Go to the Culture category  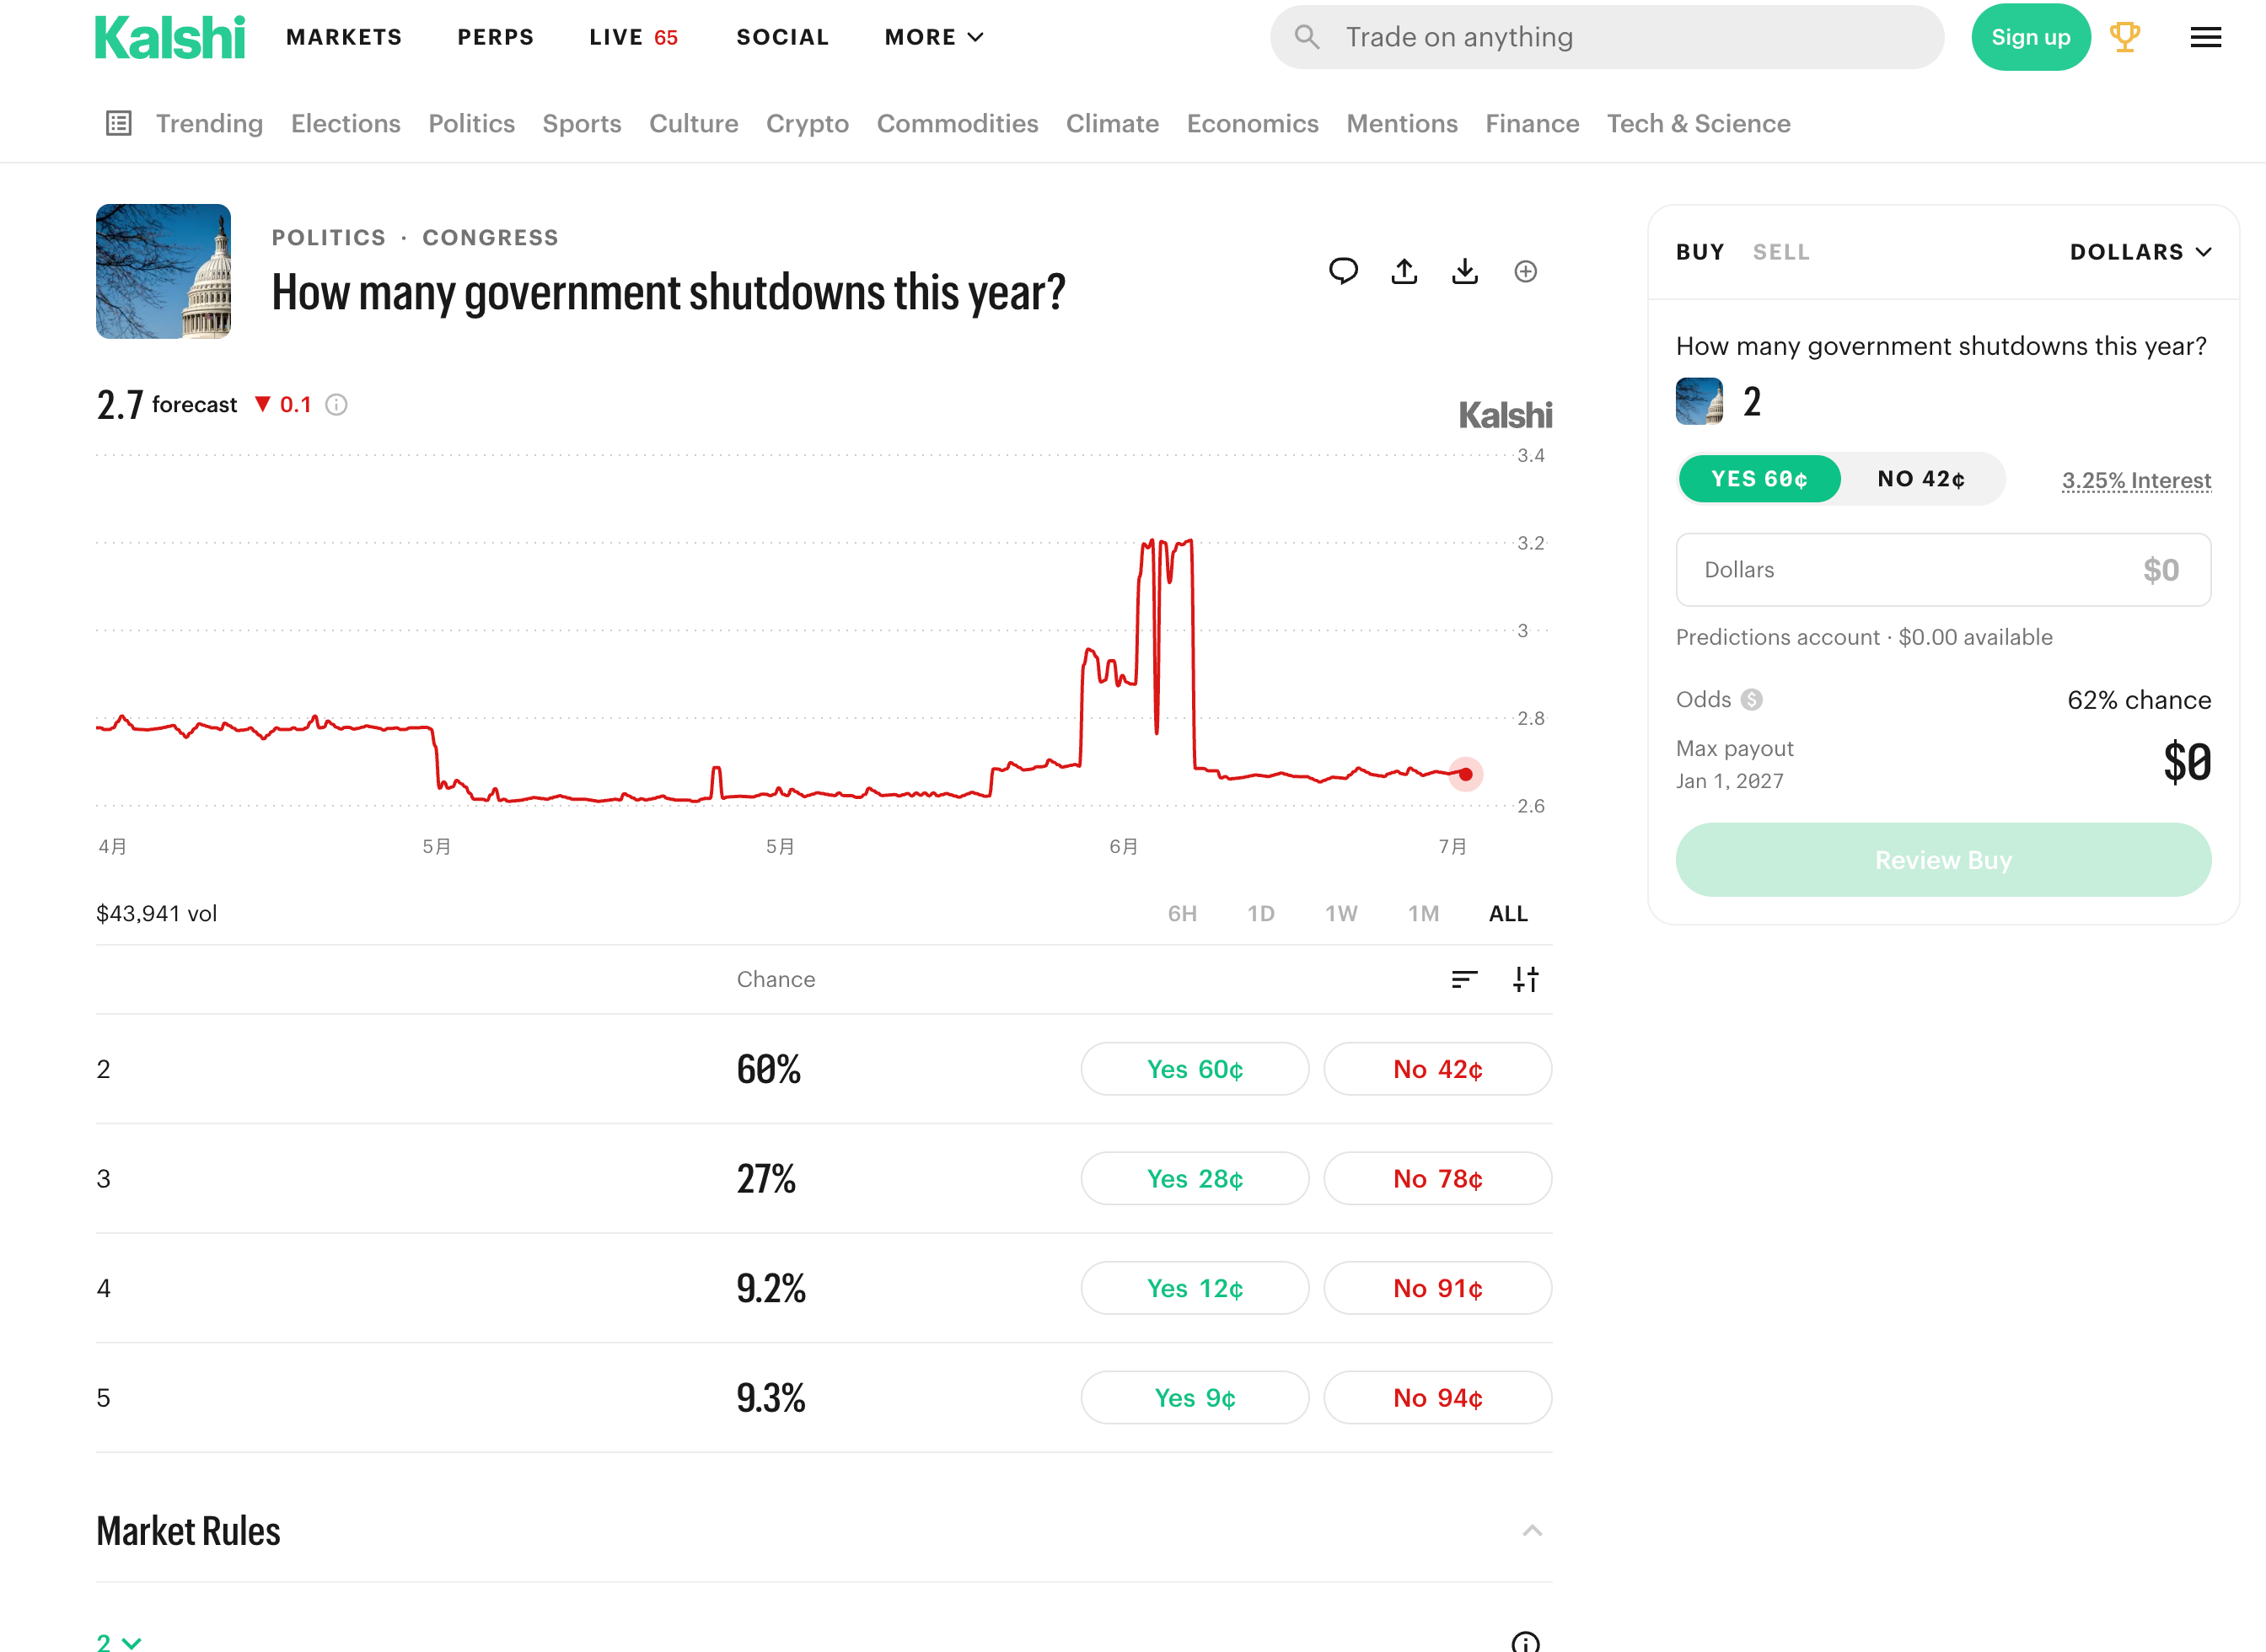(x=694, y=123)
